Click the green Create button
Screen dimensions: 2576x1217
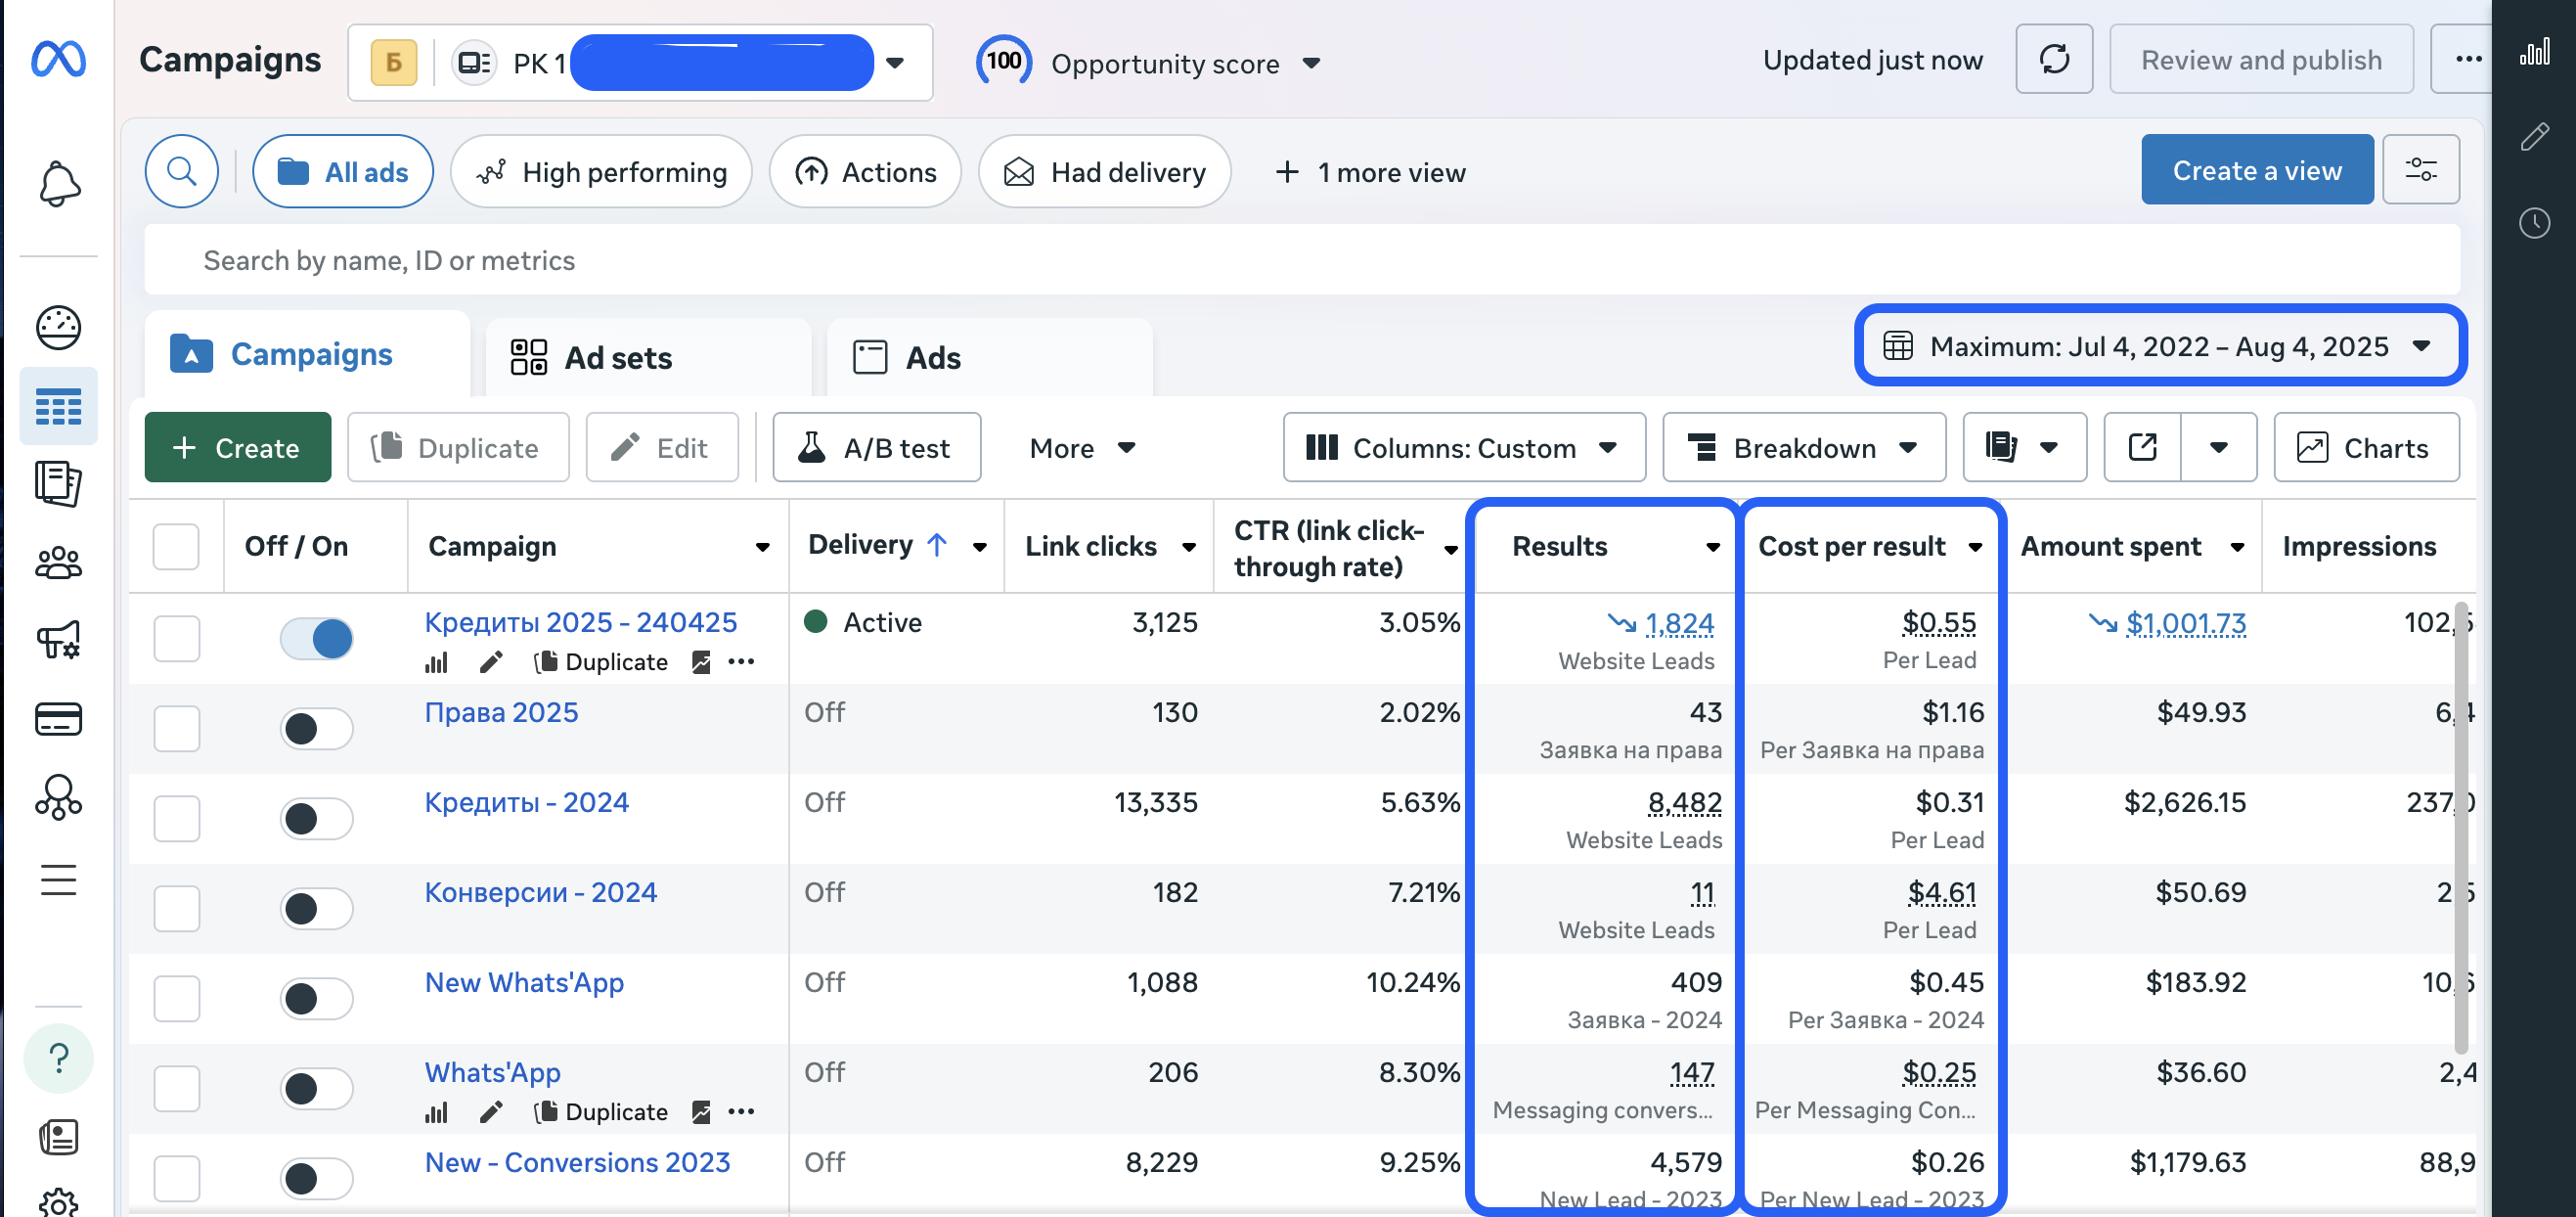click(237, 447)
